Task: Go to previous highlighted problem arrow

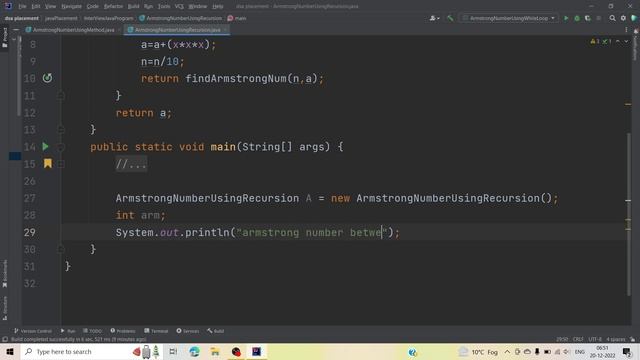Action: [x=618, y=41]
